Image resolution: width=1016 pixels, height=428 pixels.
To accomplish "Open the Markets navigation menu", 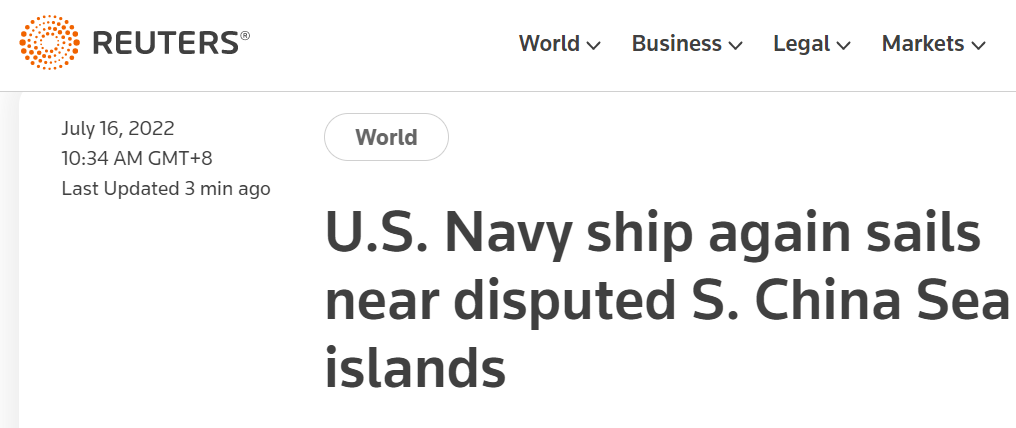I will (922, 44).
